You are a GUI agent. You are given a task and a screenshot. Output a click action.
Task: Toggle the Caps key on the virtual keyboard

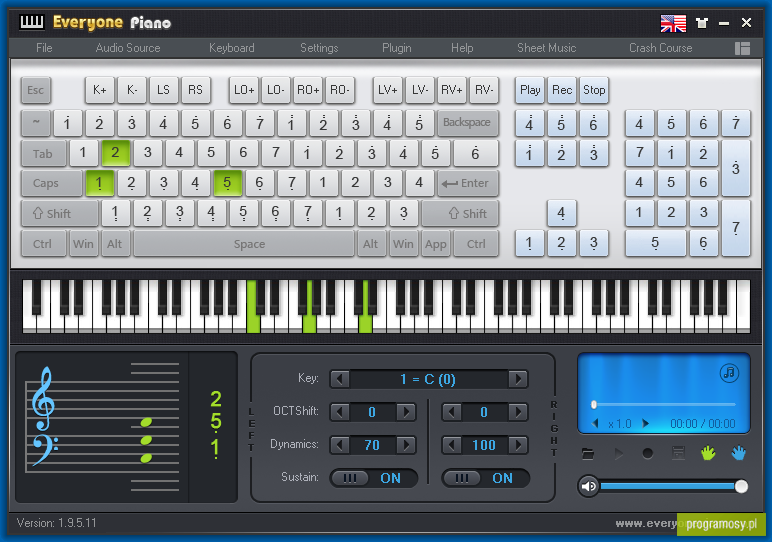52,183
